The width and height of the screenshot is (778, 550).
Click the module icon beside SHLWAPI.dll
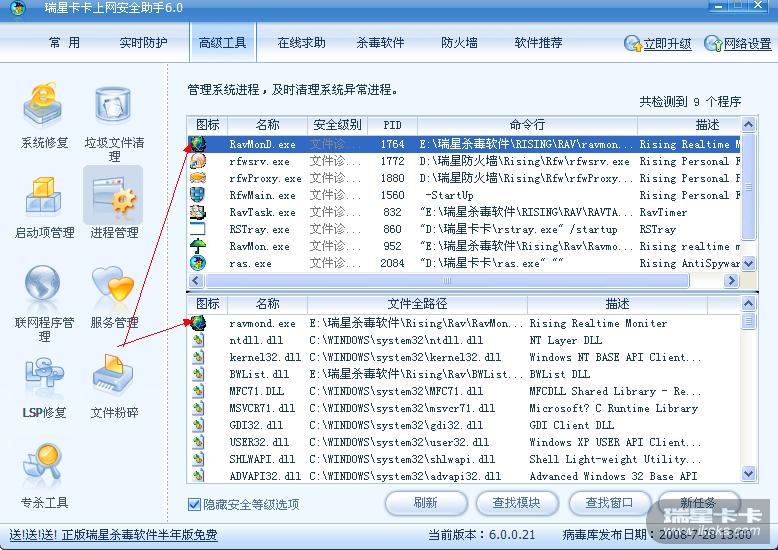(198, 459)
